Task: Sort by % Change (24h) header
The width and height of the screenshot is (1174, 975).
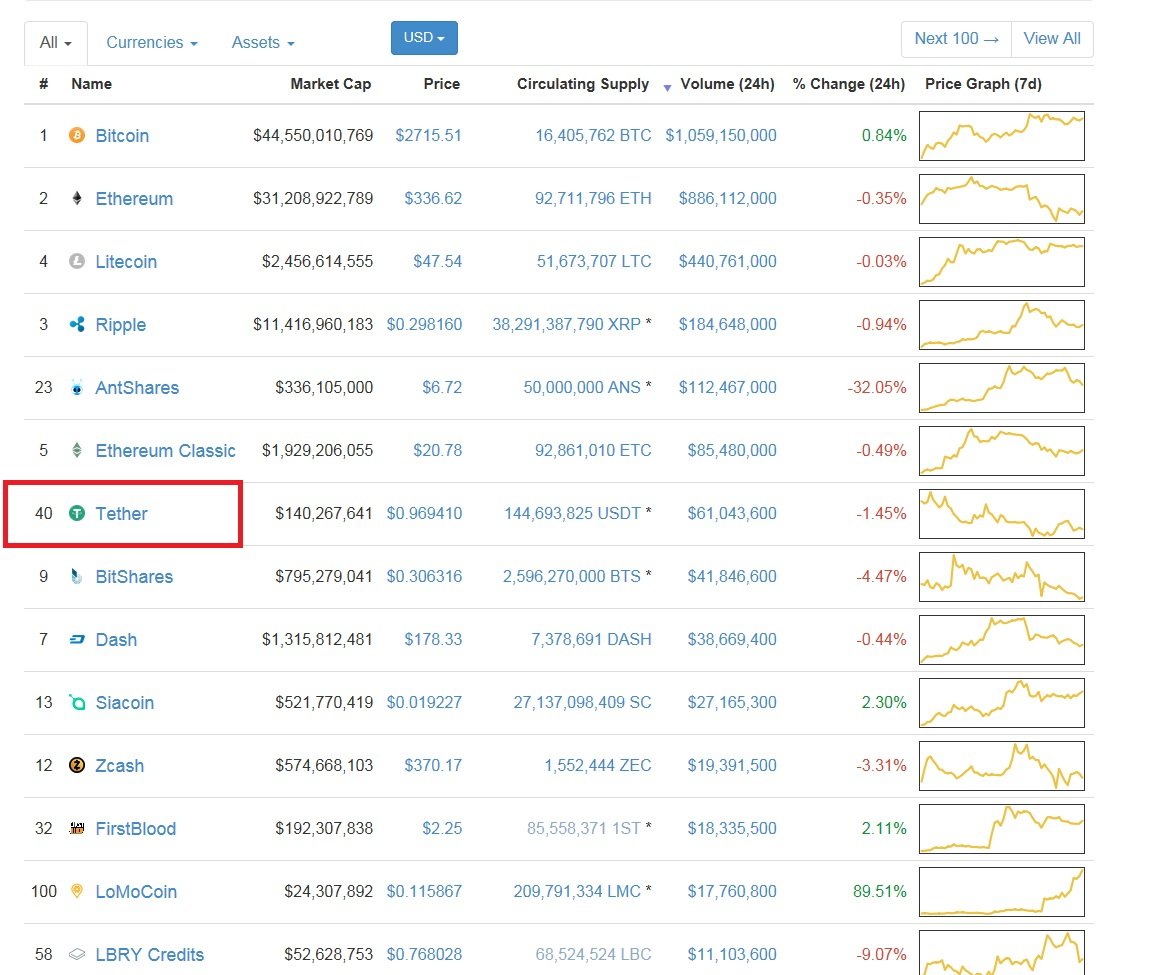Action: point(849,84)
